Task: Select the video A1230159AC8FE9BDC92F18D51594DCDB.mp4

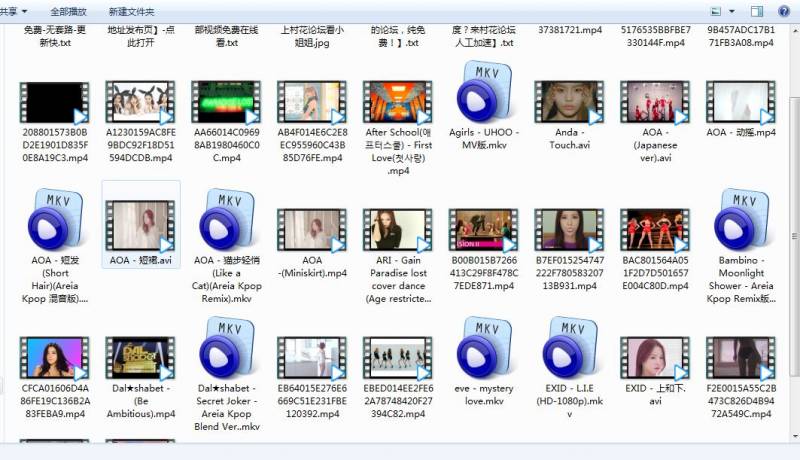Action: point(140,103)
